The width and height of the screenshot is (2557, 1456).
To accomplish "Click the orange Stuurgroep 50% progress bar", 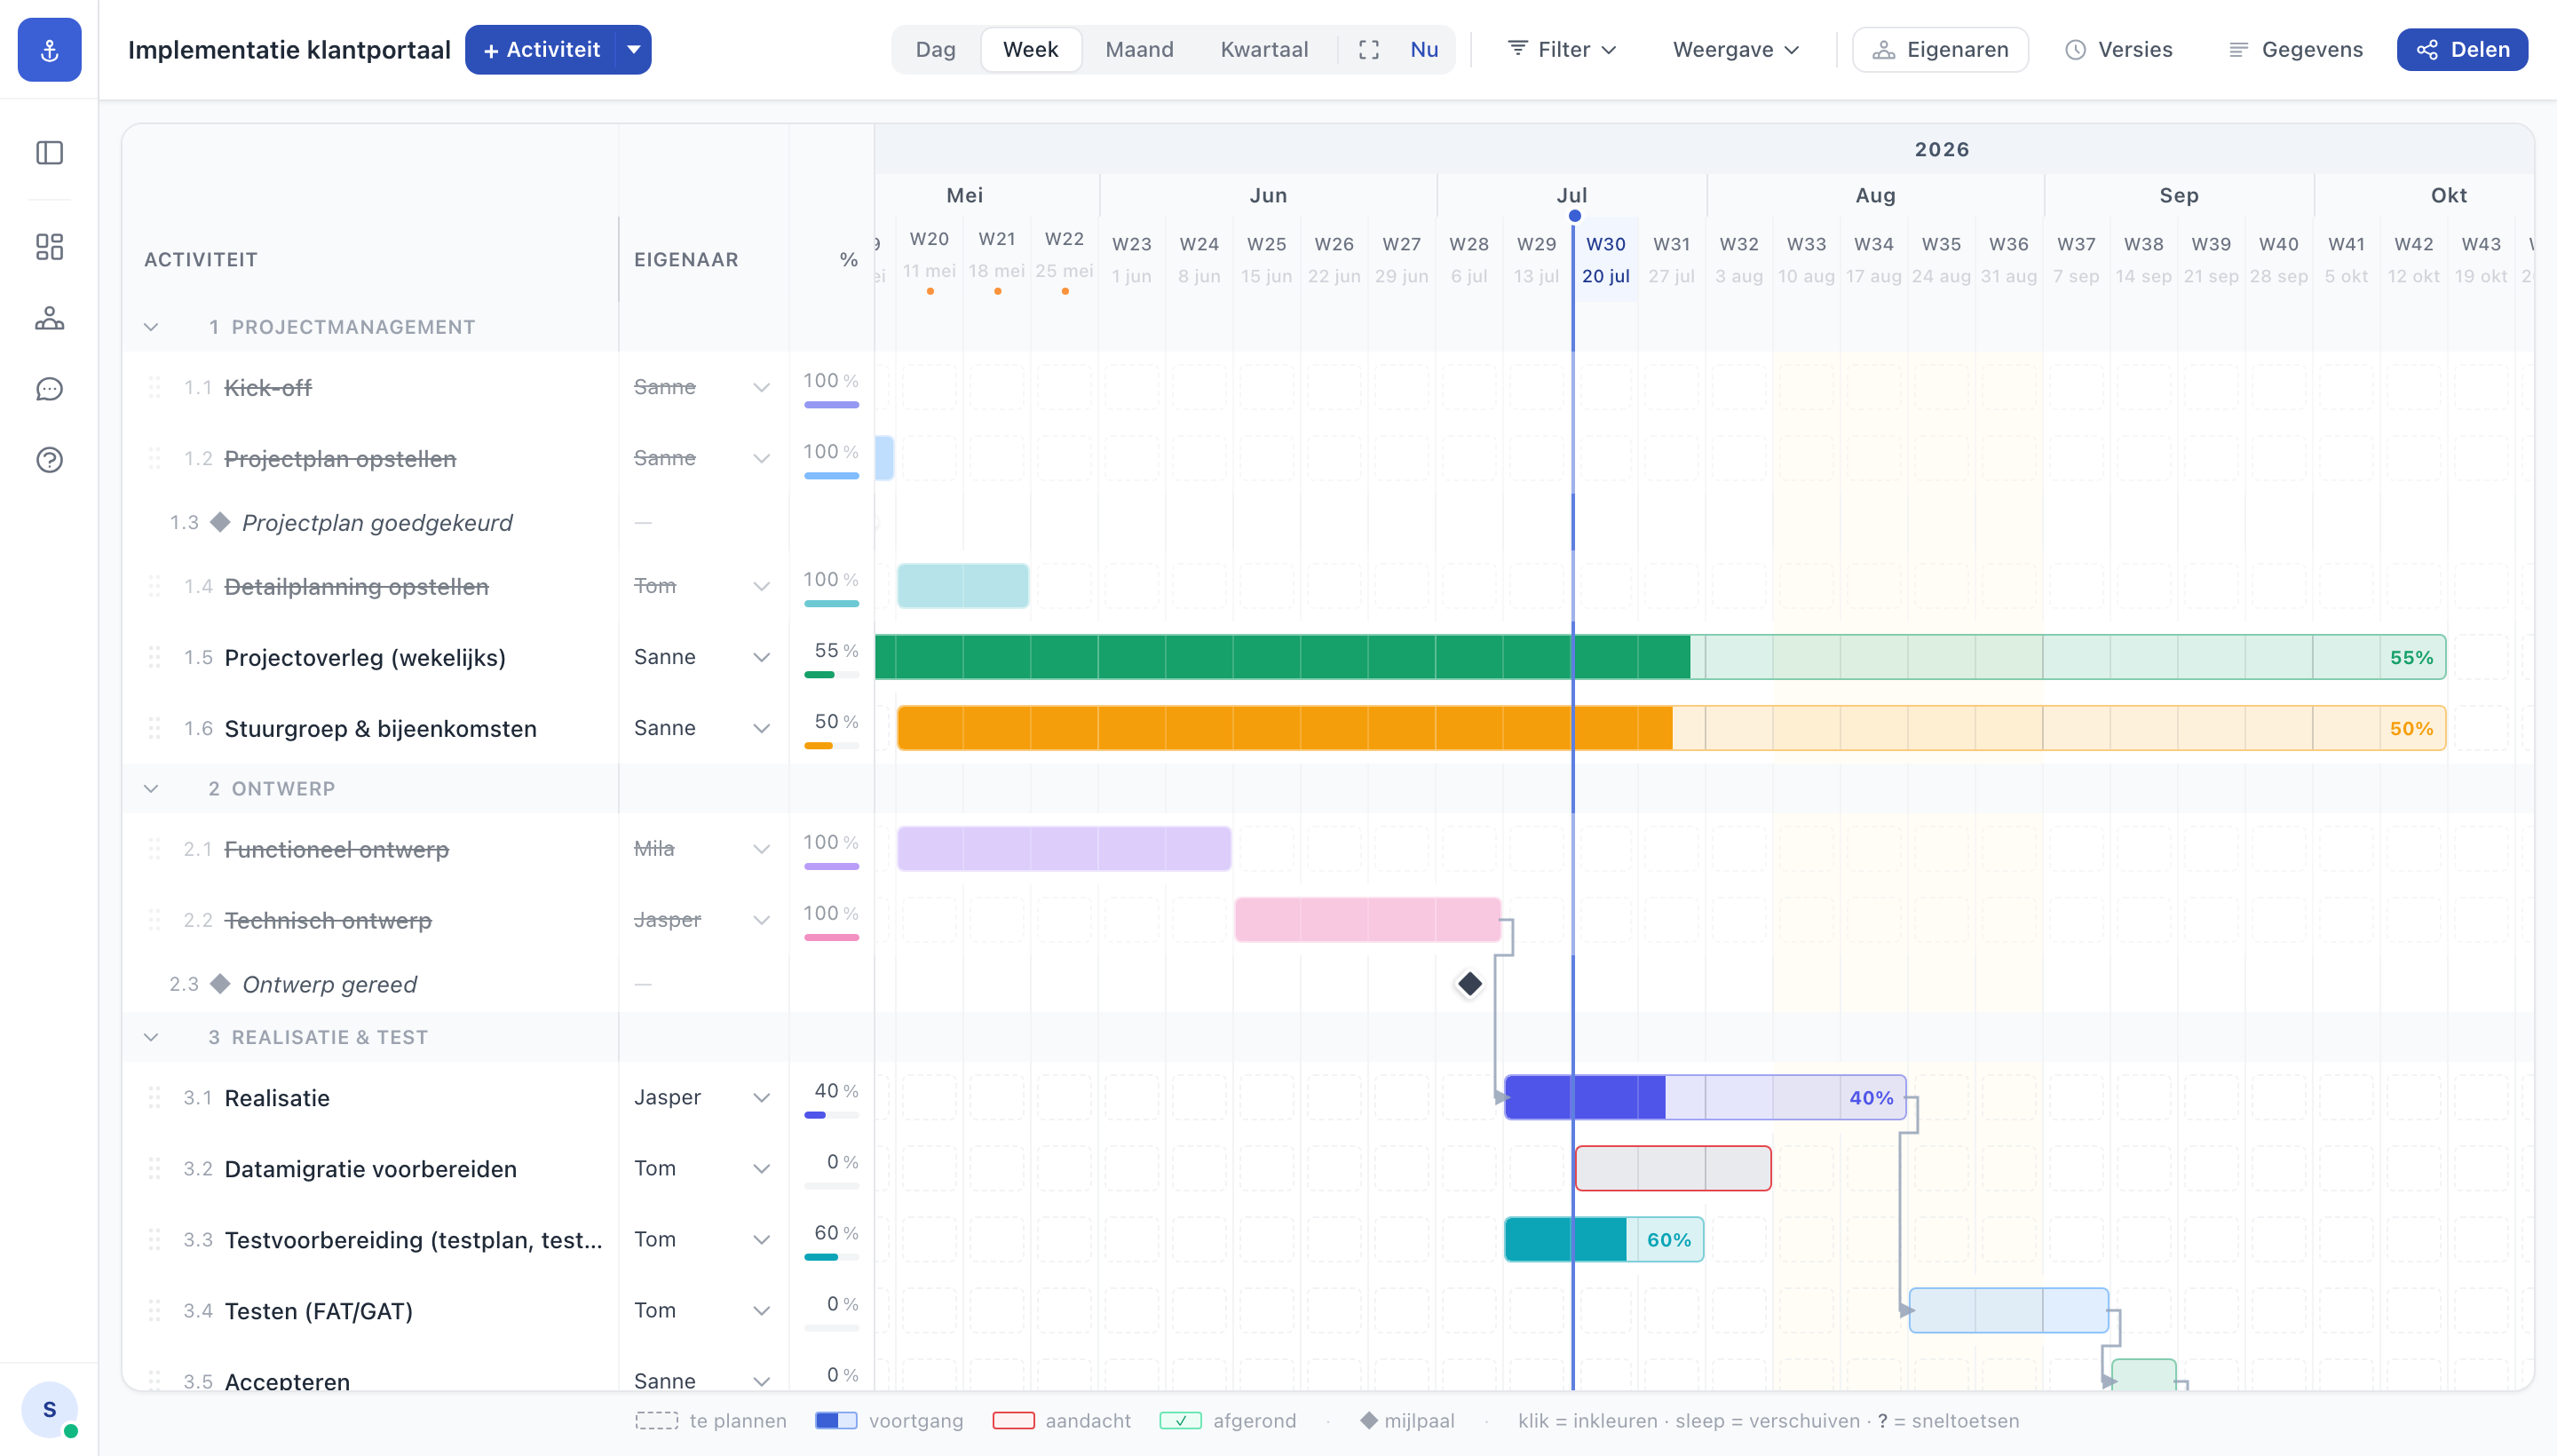I will [x=1671, y=728].
